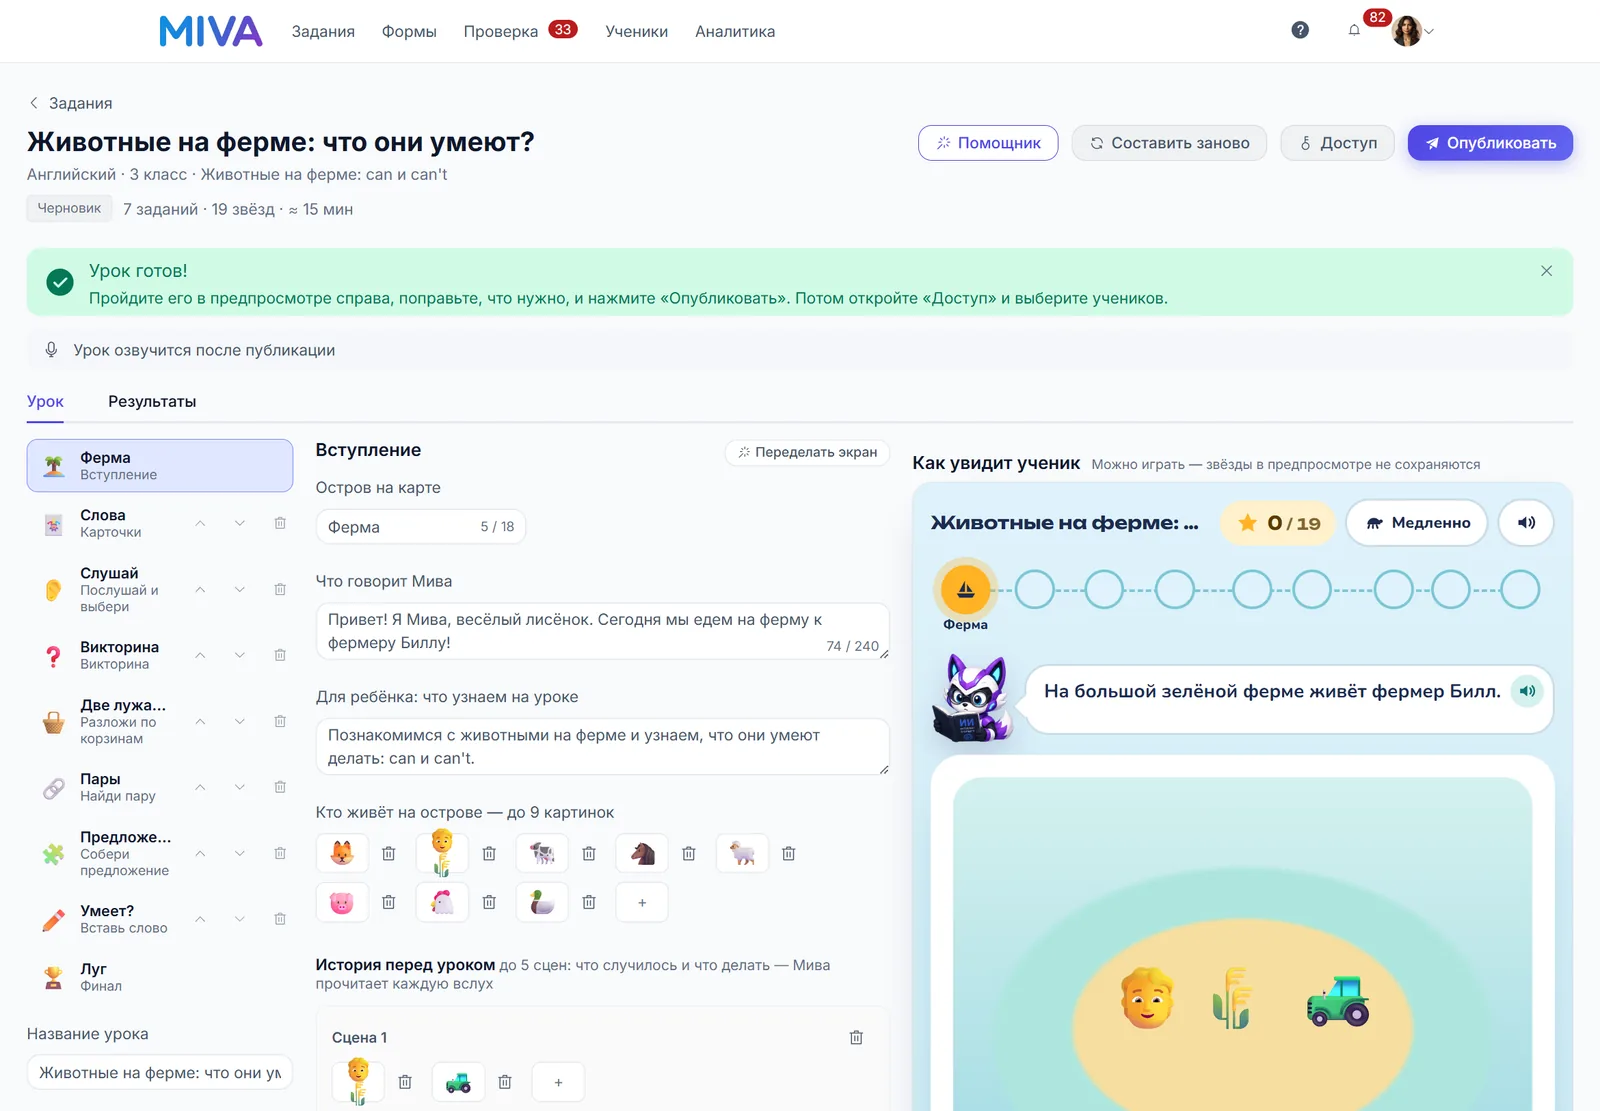Play audio of the farmer Bill sentence

tap(1527, 691)
